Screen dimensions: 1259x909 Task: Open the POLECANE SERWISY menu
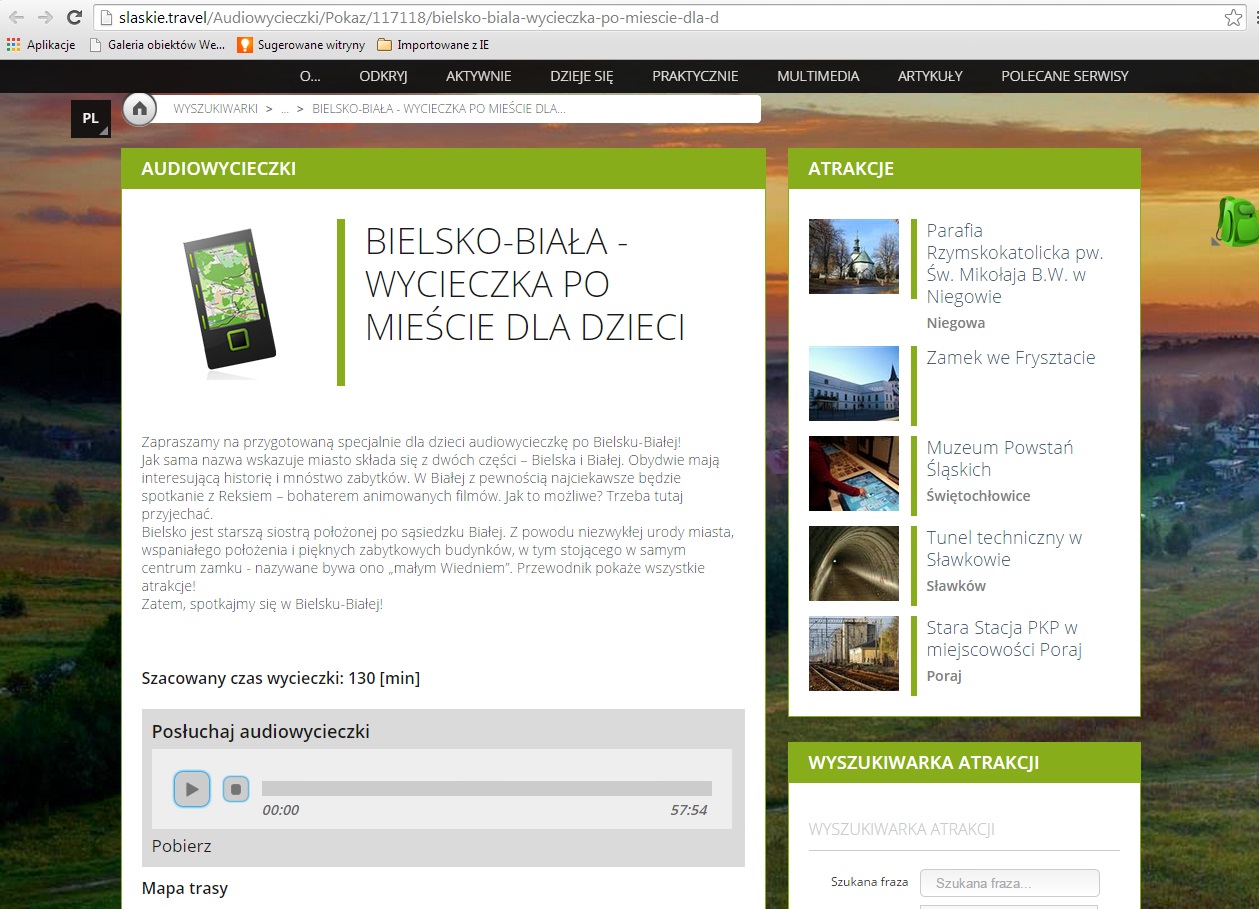click(1065, 76)
